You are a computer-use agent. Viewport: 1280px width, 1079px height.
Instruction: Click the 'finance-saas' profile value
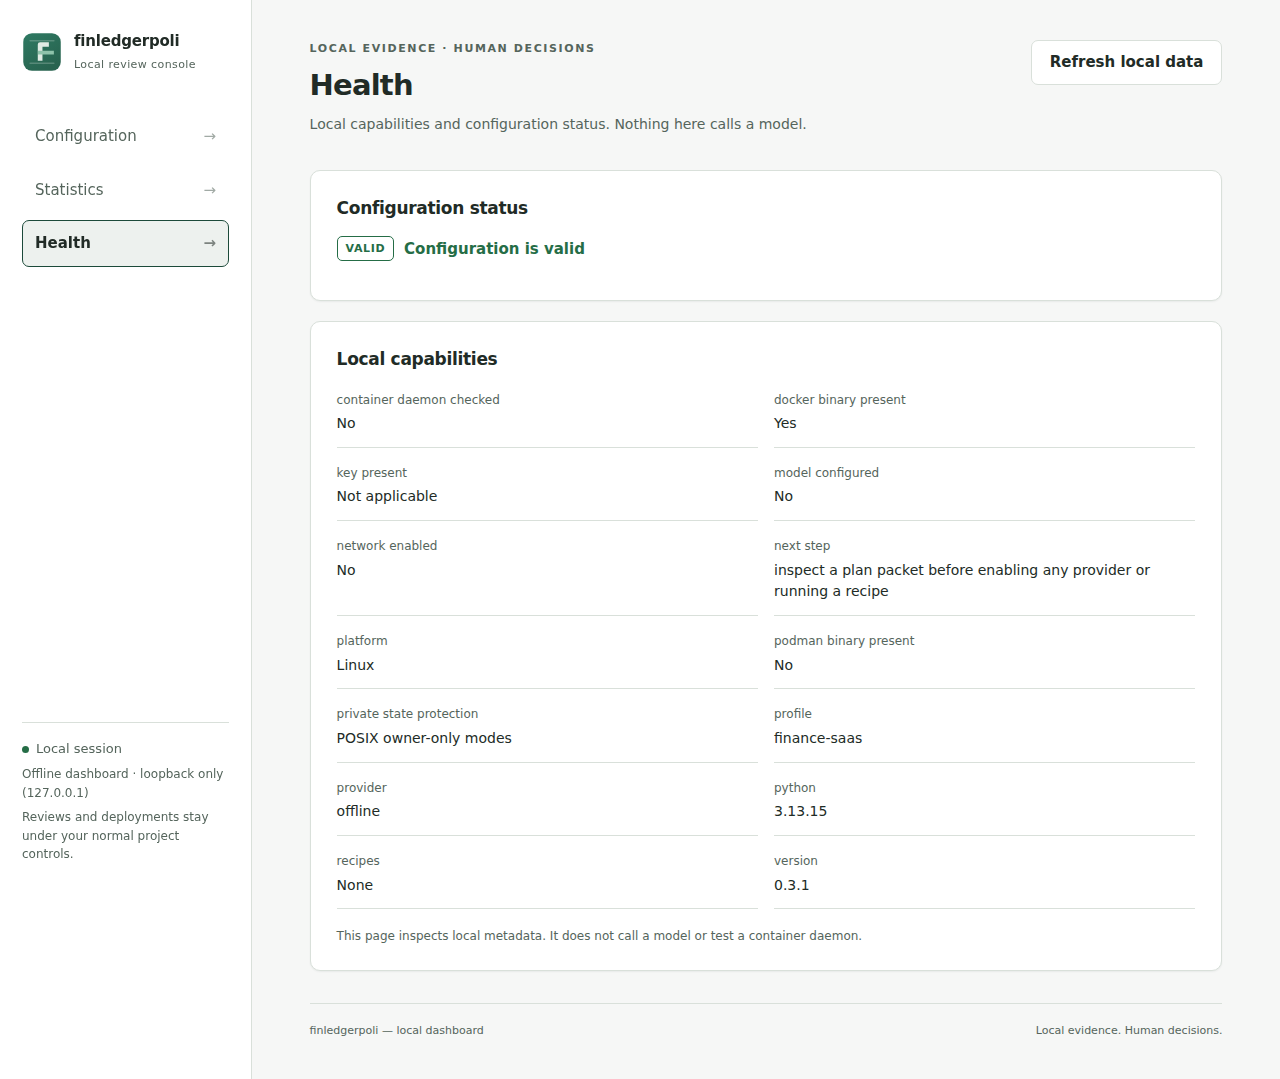click(x=818, y=738)
